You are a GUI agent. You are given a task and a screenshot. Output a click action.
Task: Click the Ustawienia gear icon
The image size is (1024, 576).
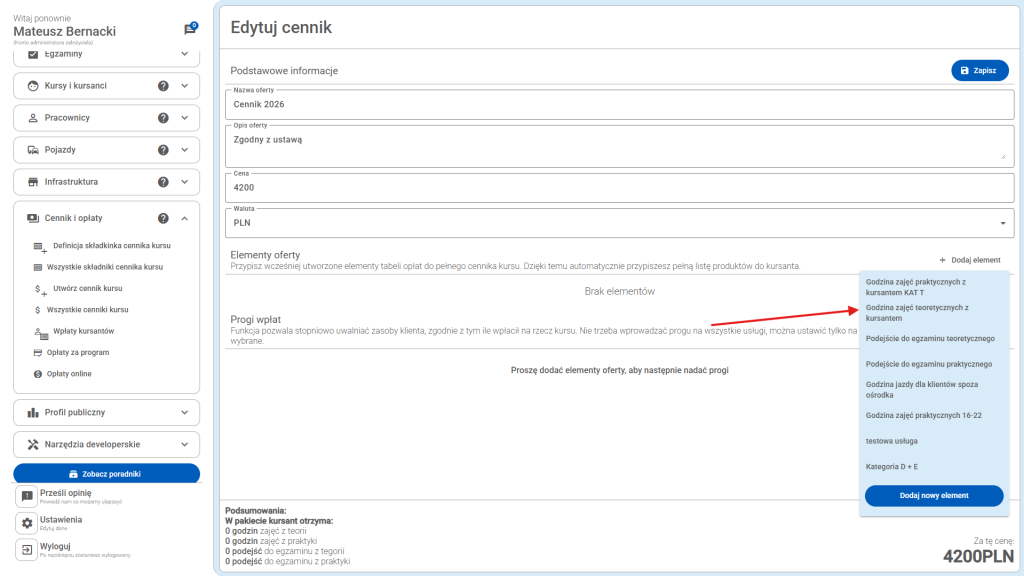(28, 523)
